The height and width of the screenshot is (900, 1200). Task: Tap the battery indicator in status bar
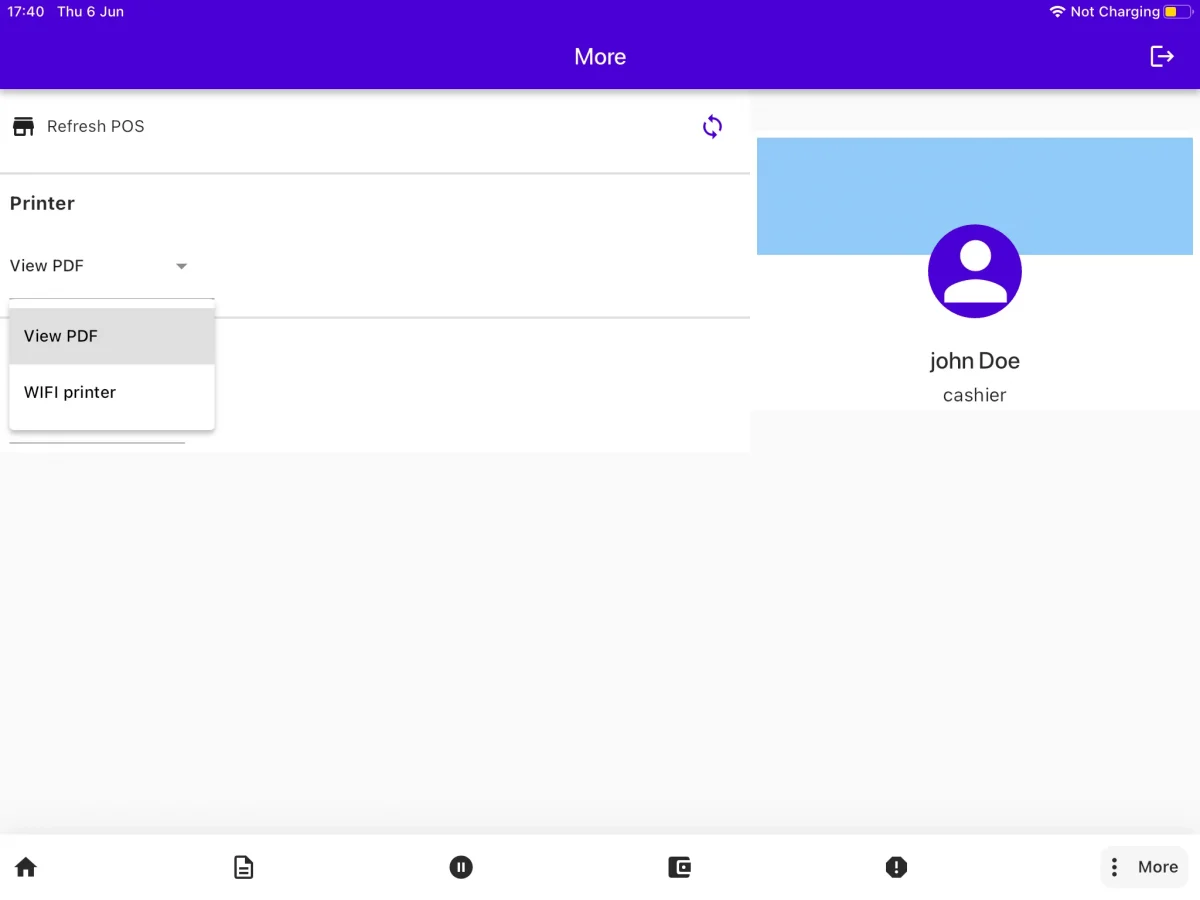[1178, 12]
